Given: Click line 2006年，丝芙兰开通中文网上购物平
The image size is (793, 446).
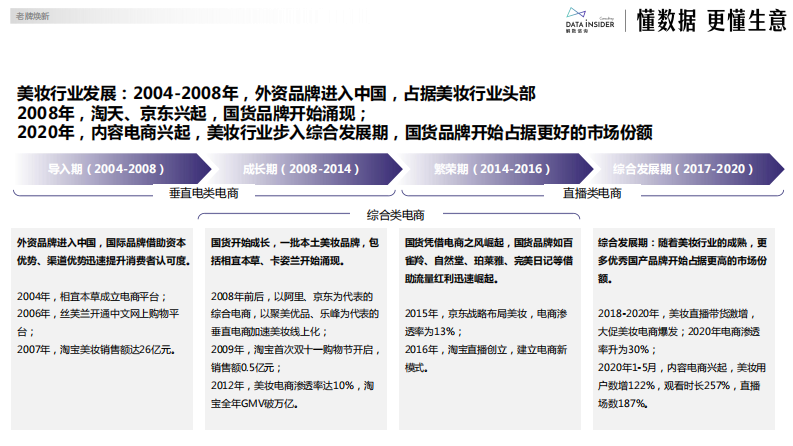Looking at the screenshot, I should point(98,314).
